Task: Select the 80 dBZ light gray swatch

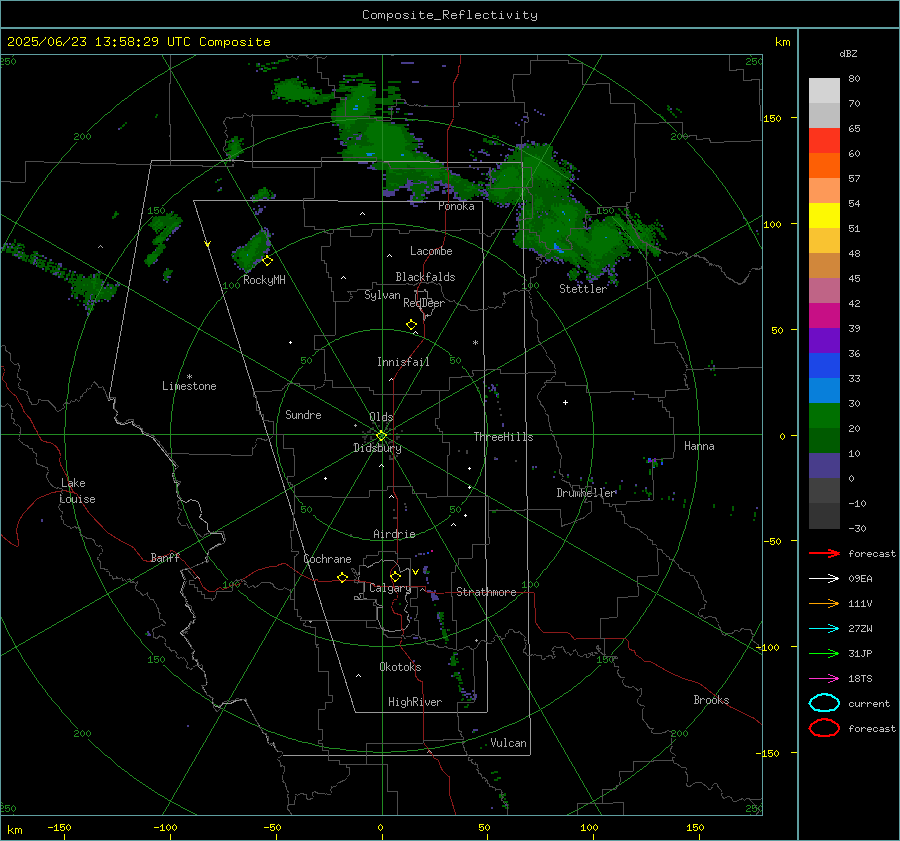Action: [x=824, y=90]
